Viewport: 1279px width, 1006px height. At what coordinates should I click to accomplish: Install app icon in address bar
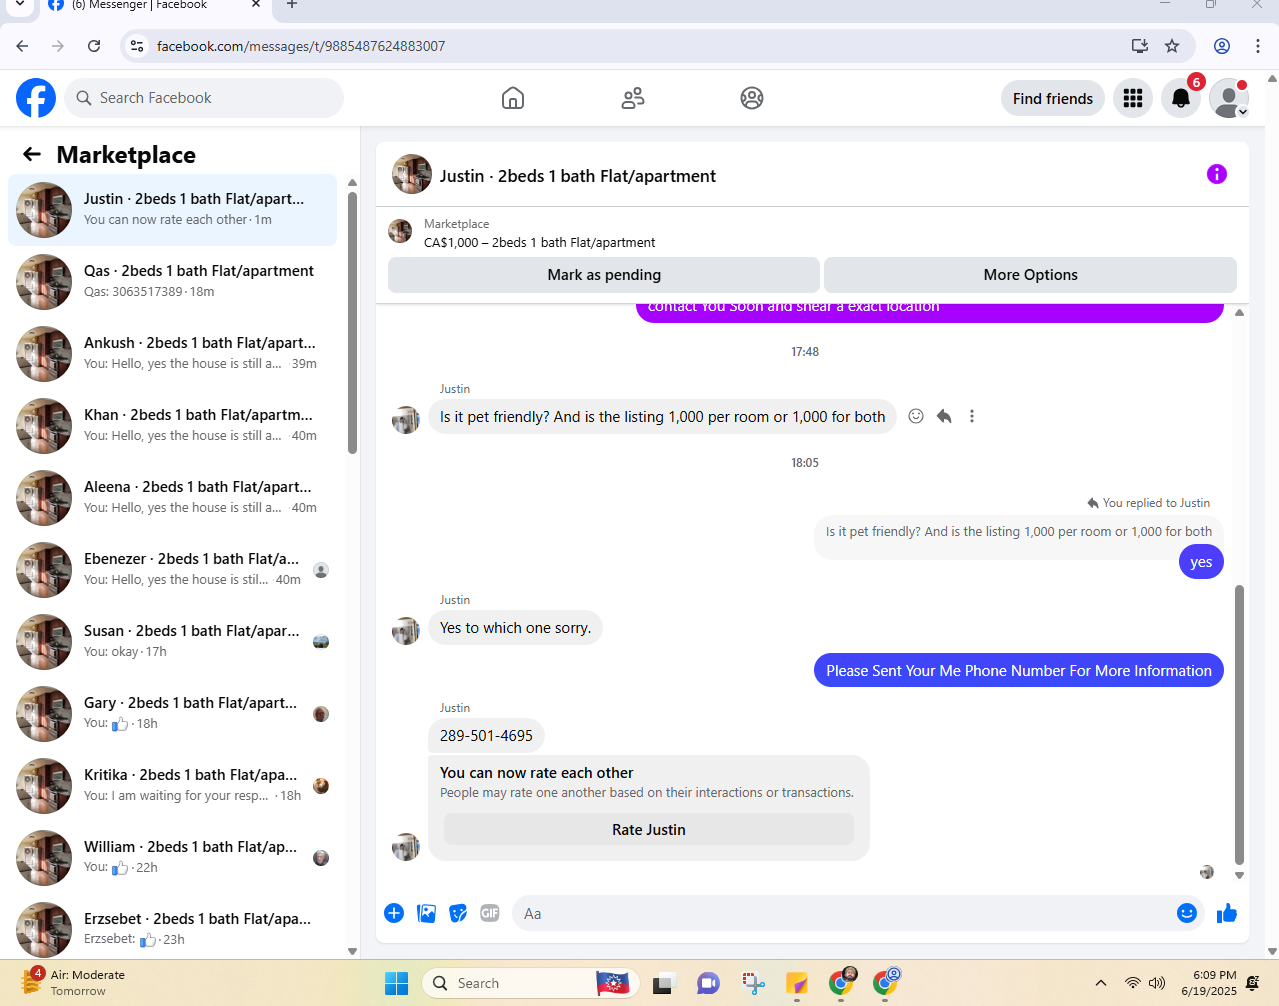pyautogui.click(x=1139, y=46)
